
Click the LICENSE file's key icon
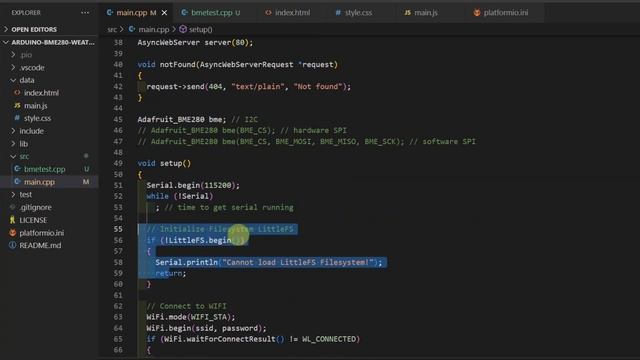[x=13, y=220]
